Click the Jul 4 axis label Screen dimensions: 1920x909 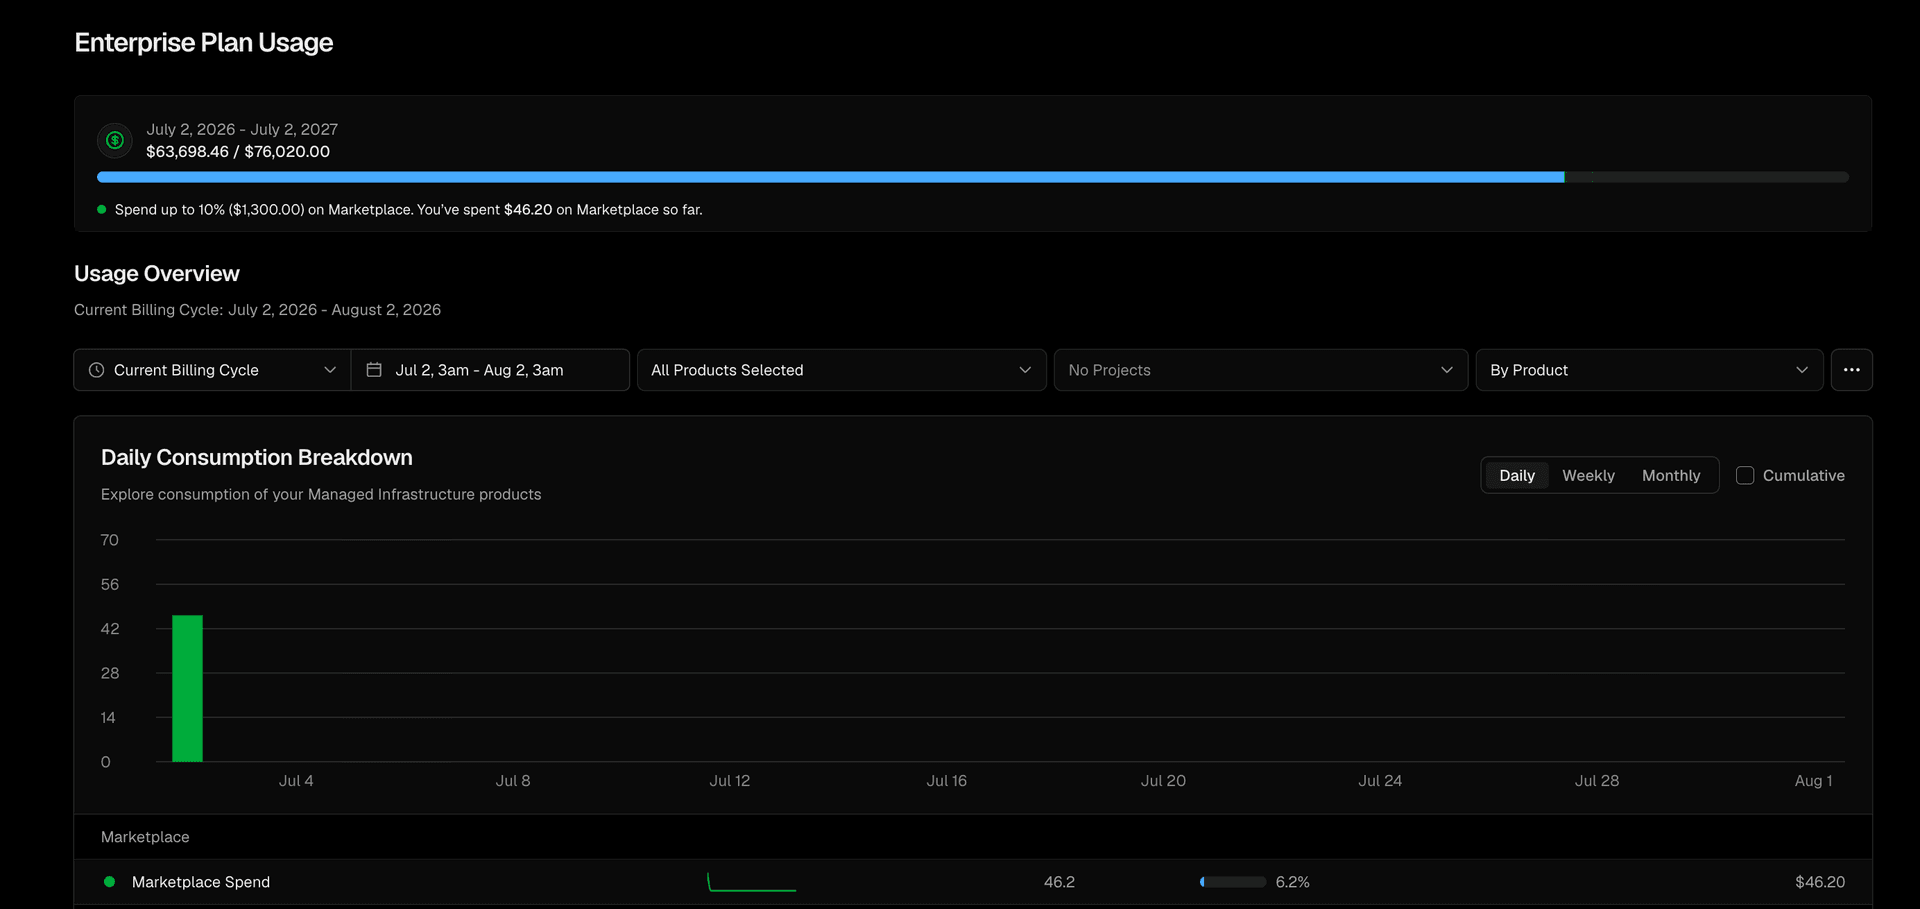coord(296,781)
